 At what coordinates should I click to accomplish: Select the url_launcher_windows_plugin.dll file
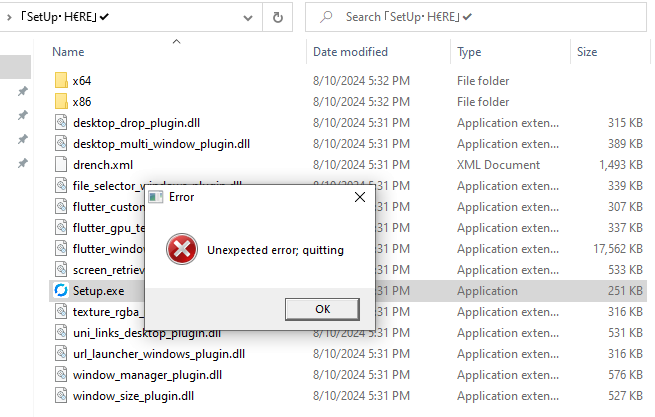click(158, 354)
